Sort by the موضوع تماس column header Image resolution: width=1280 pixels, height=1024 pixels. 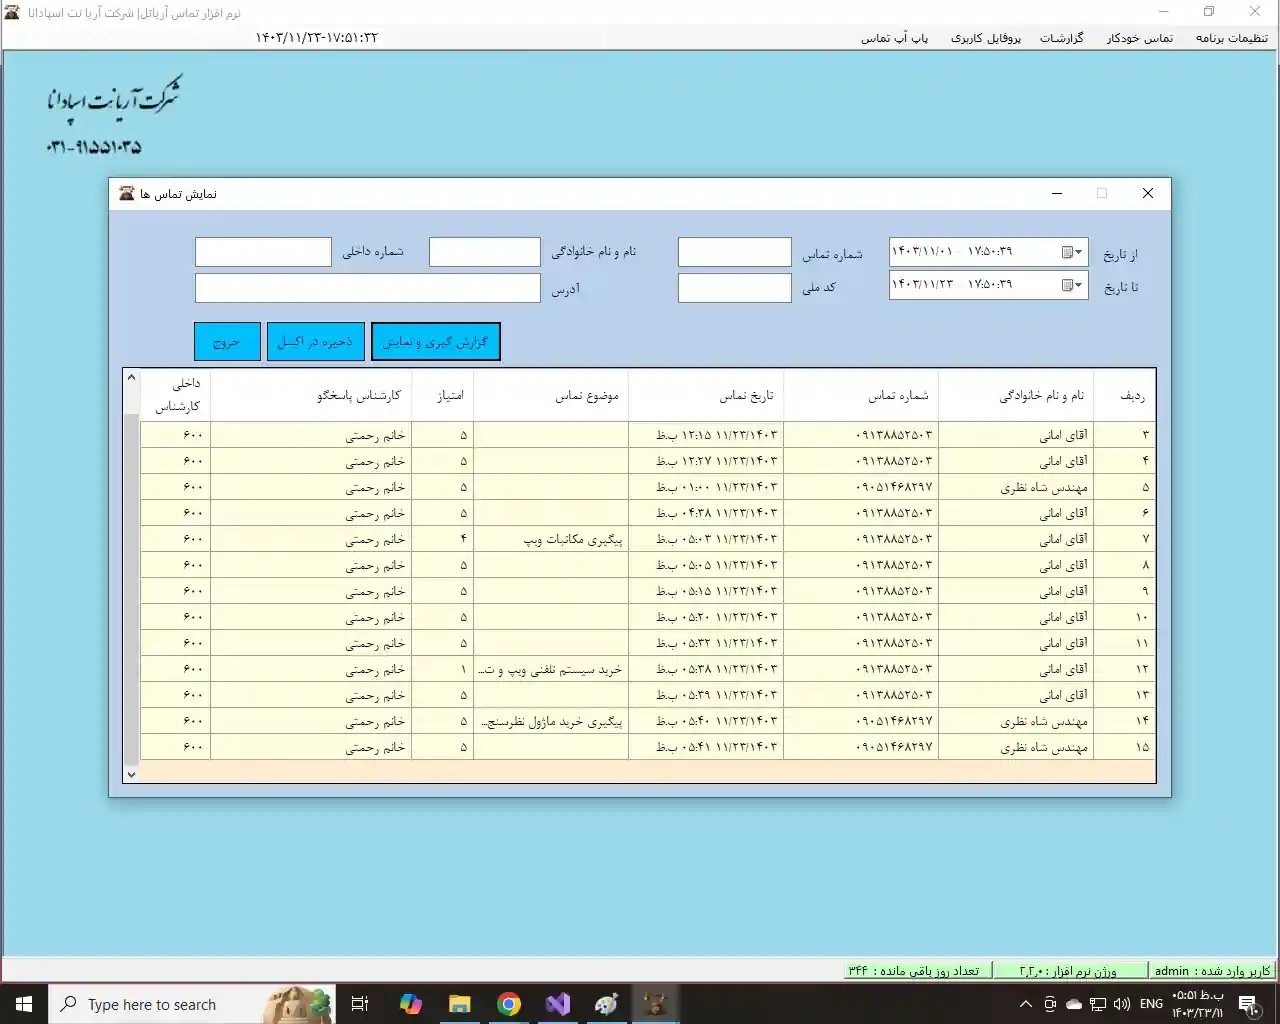(x=551, y=396)
